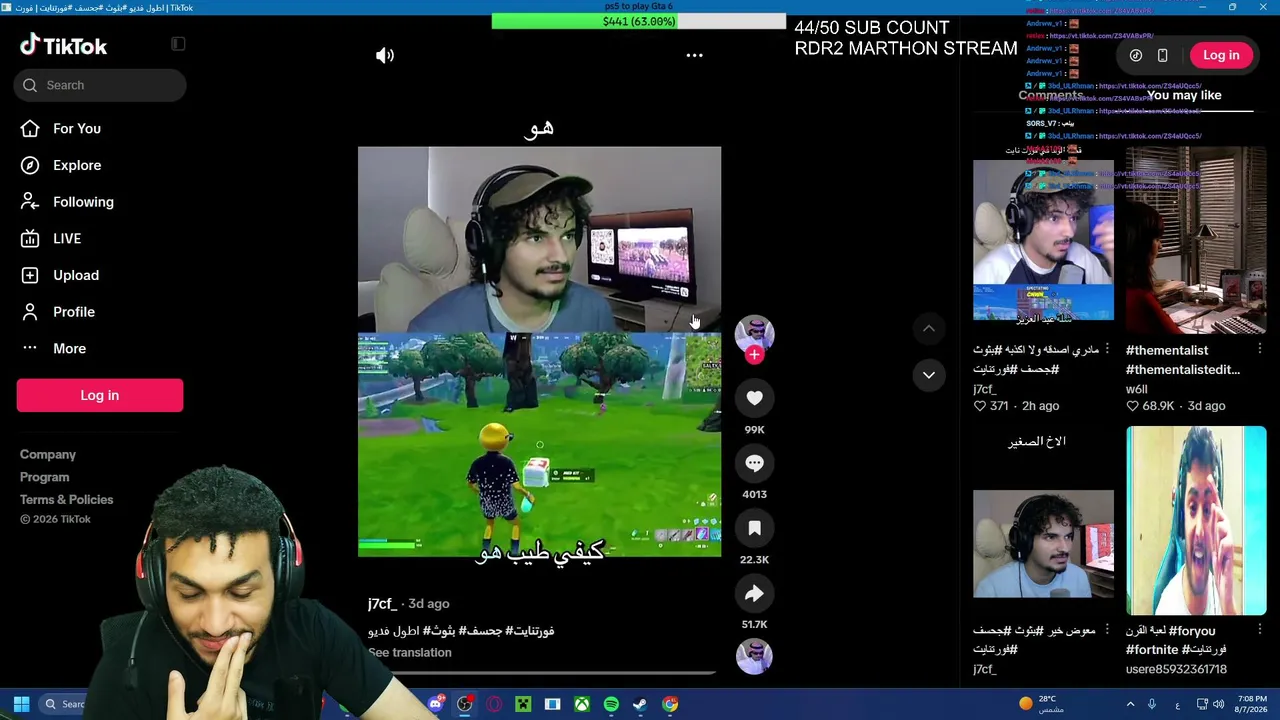This screenshot has width=1280, height=720.
Task: Like the video with the heart icon
Action: (x=754, y=398)
